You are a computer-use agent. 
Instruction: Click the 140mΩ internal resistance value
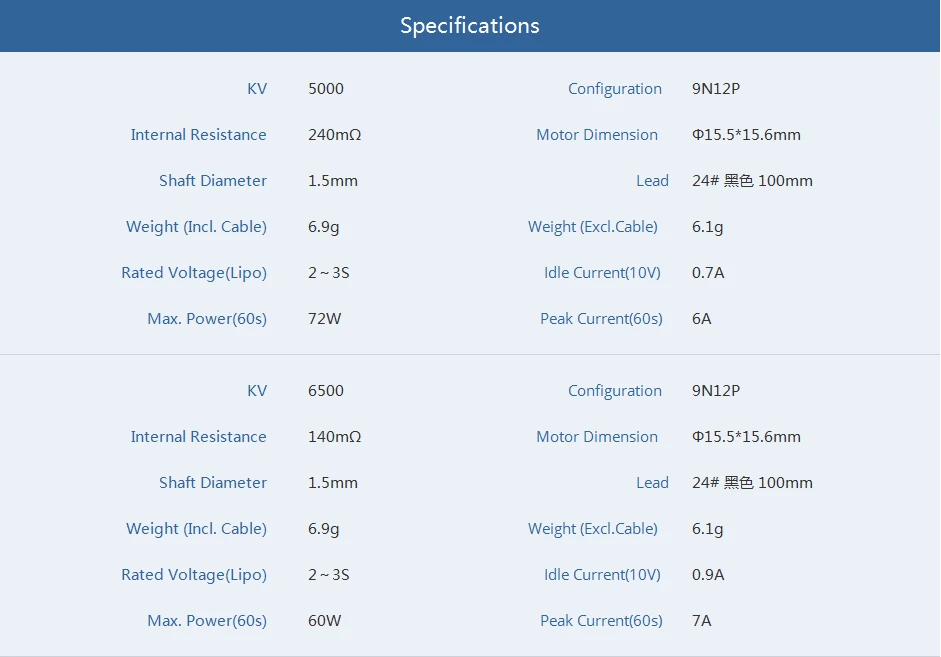tap(334, 437)
